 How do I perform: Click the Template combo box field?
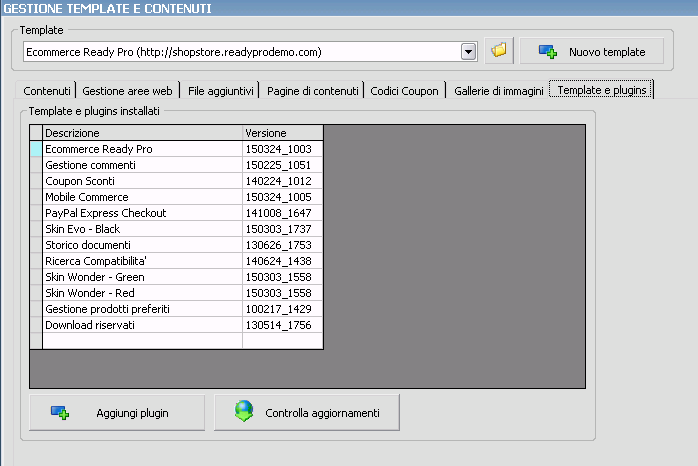[250, 52]
